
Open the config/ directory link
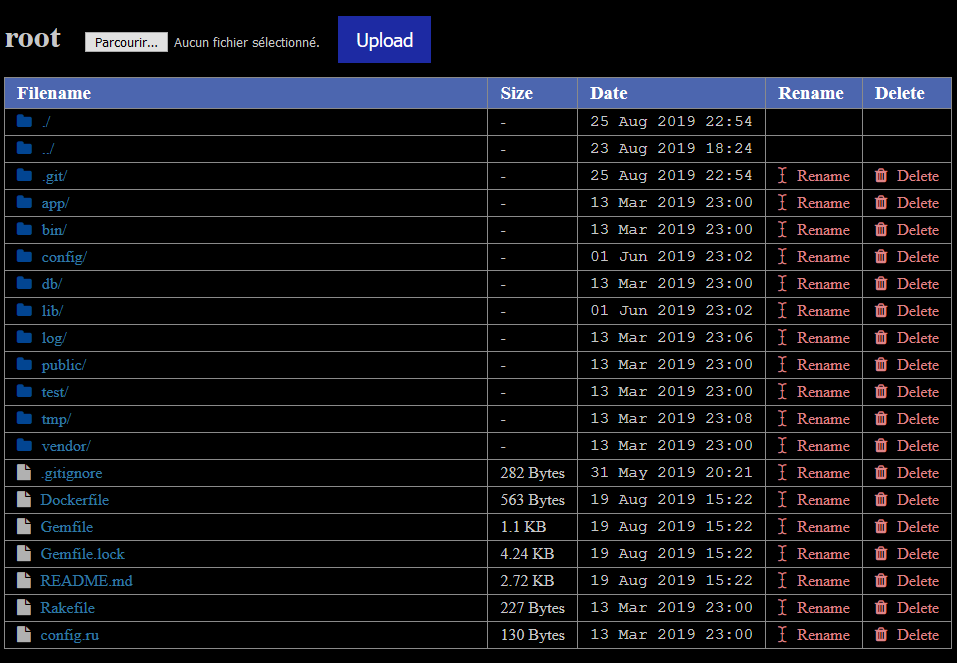tap(64, 257)
